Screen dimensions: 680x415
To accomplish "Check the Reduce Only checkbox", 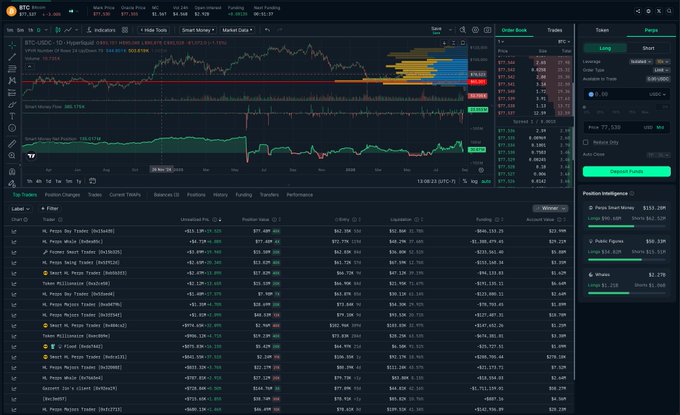I will click(x=585, y=142).
